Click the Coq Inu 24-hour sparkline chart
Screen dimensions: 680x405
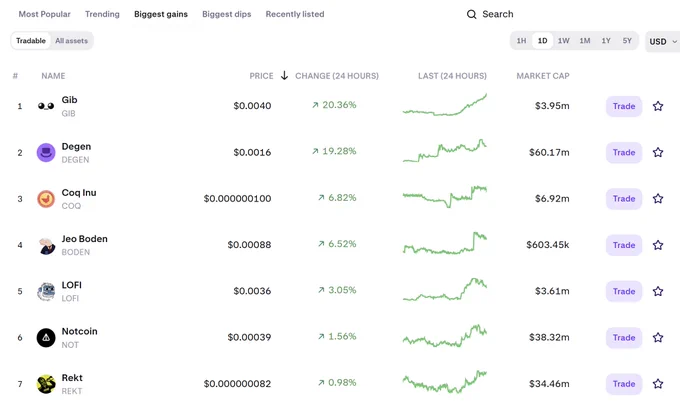[x=445, y=197]
